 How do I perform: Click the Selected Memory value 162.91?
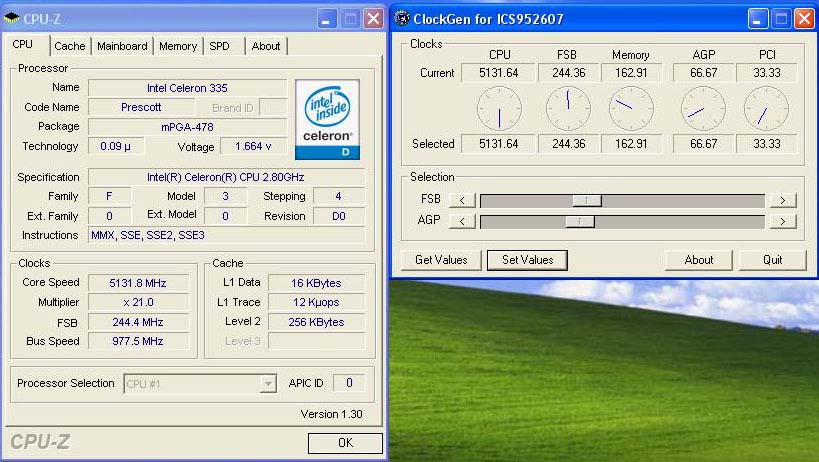tap(631, 144)
